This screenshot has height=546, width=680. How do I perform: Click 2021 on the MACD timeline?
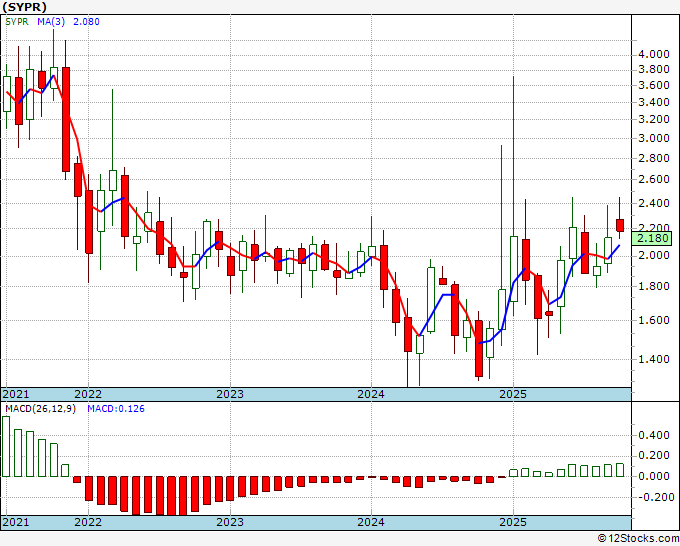point(16,522)
